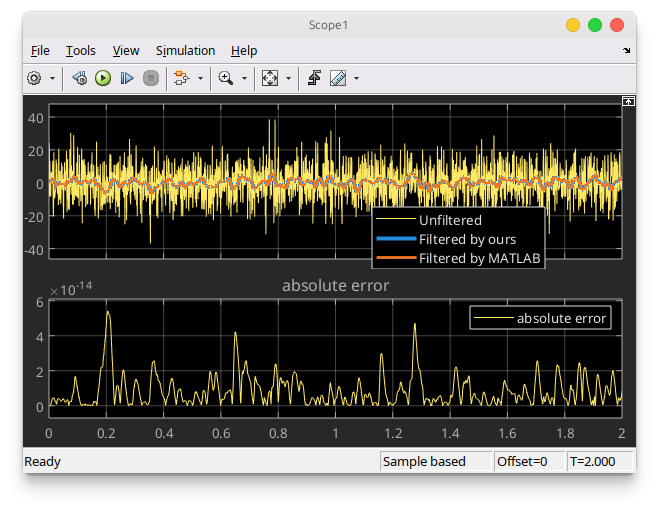Screen dimensions: 659x512
Task: Expand the configuration properties dropdown arrow
Action: click(50, 78)
